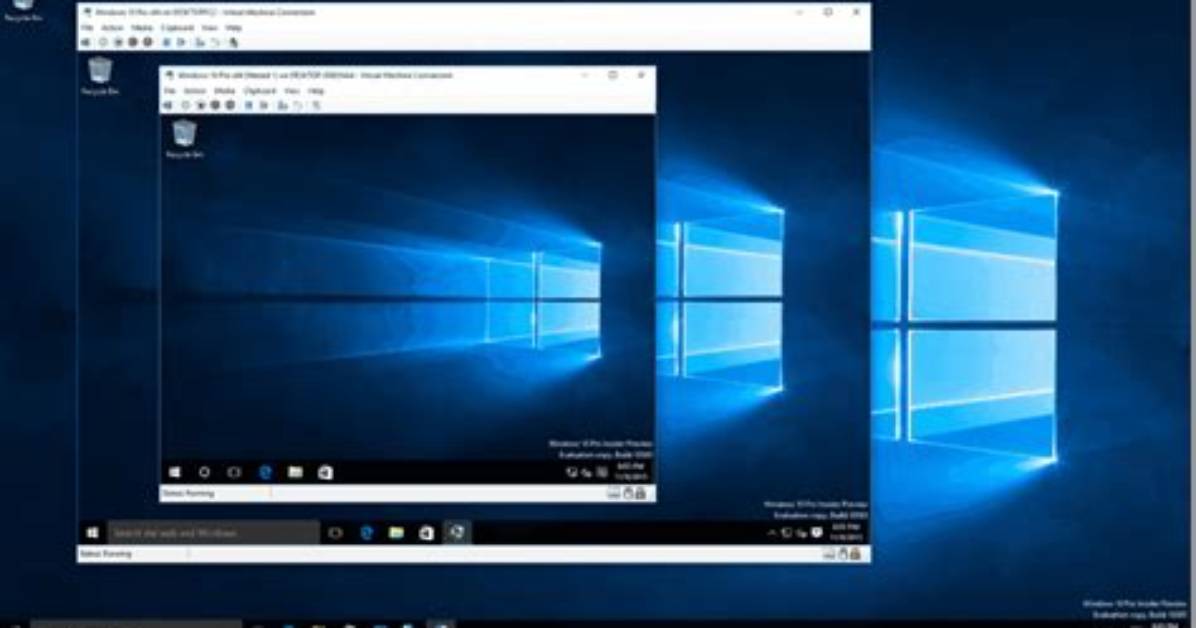Select Hyper-V app on outer VM taskbar

pyautogui.click(x=456, y=533)
